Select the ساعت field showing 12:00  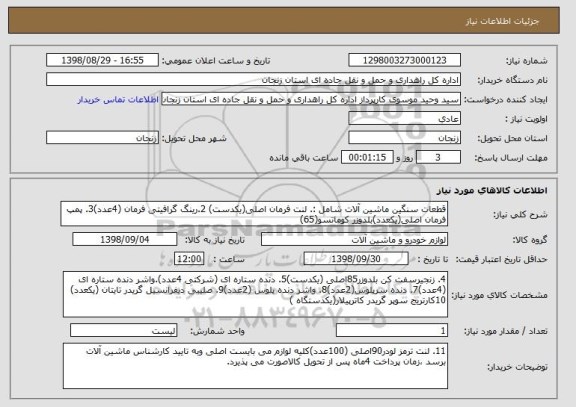click(189, 259)
